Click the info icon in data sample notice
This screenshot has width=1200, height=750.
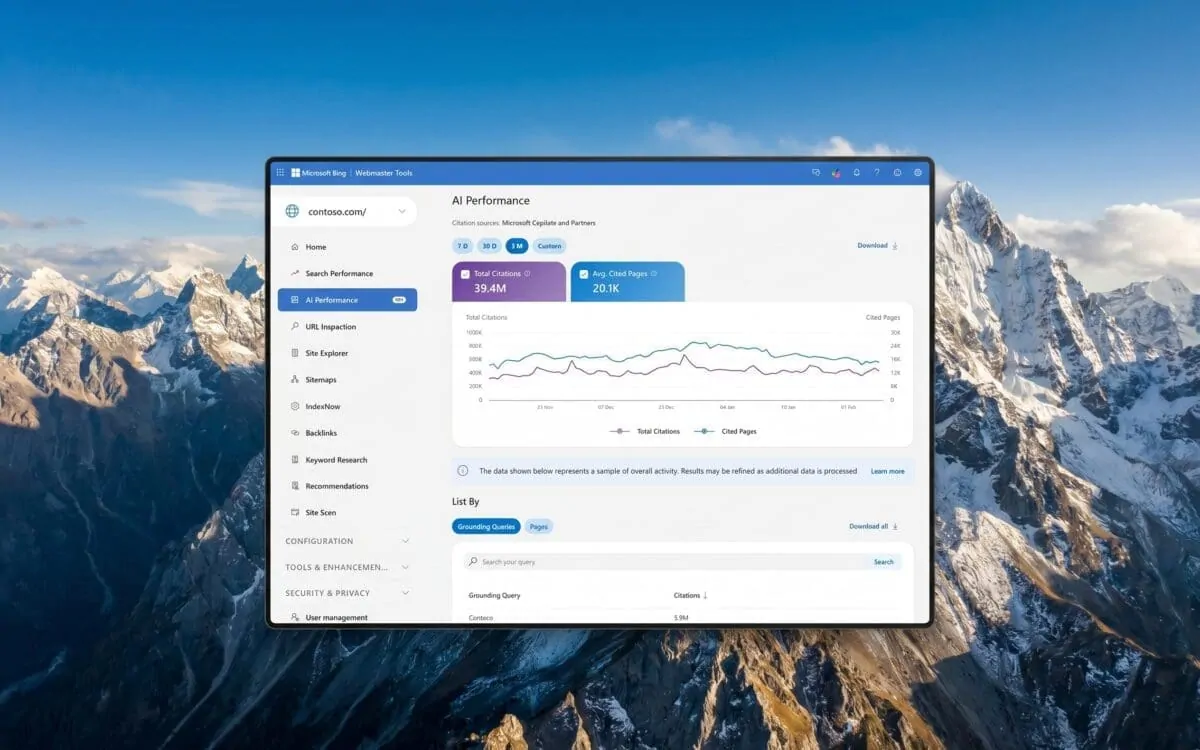(x=463, y=471)
